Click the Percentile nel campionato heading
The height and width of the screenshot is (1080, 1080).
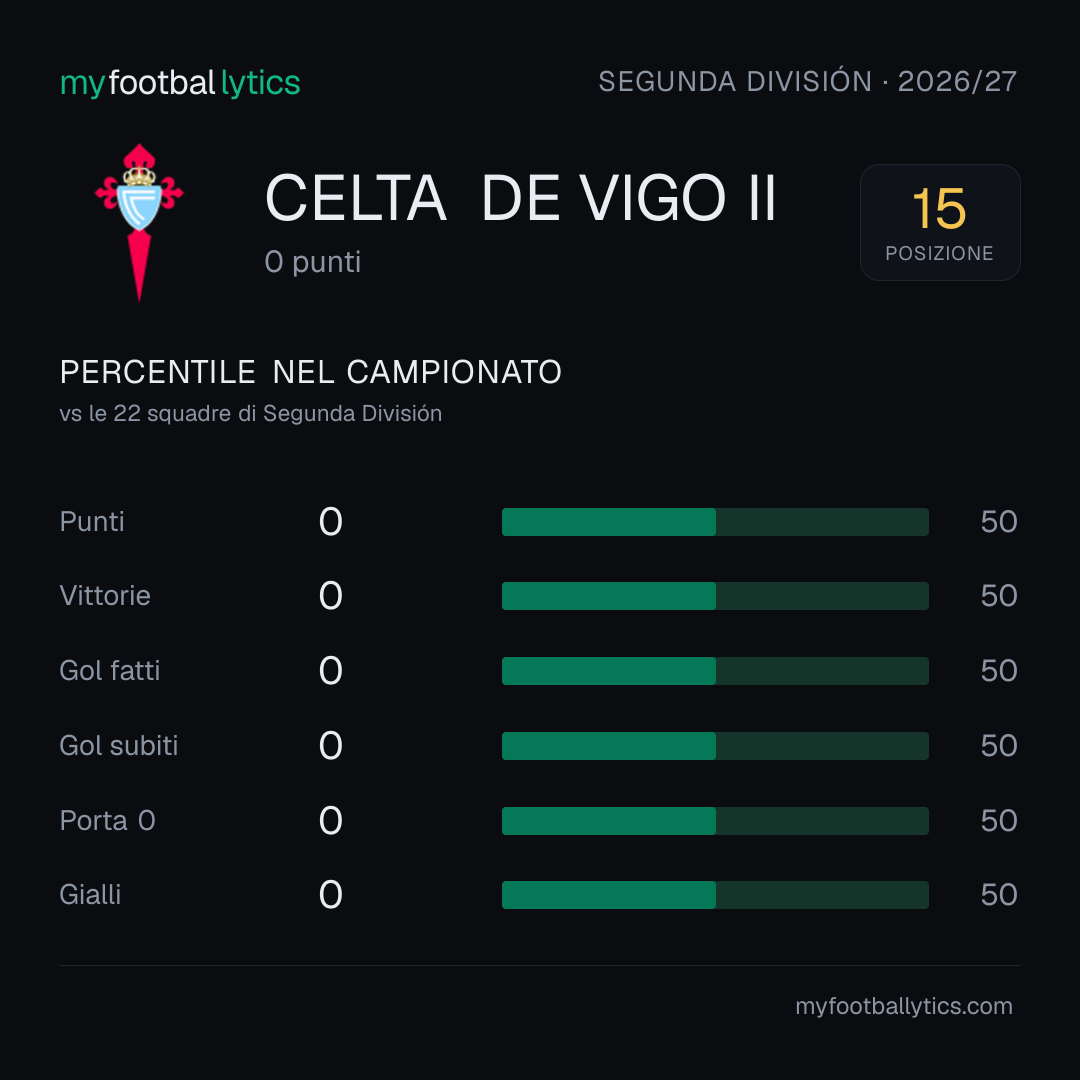point(311,372)
